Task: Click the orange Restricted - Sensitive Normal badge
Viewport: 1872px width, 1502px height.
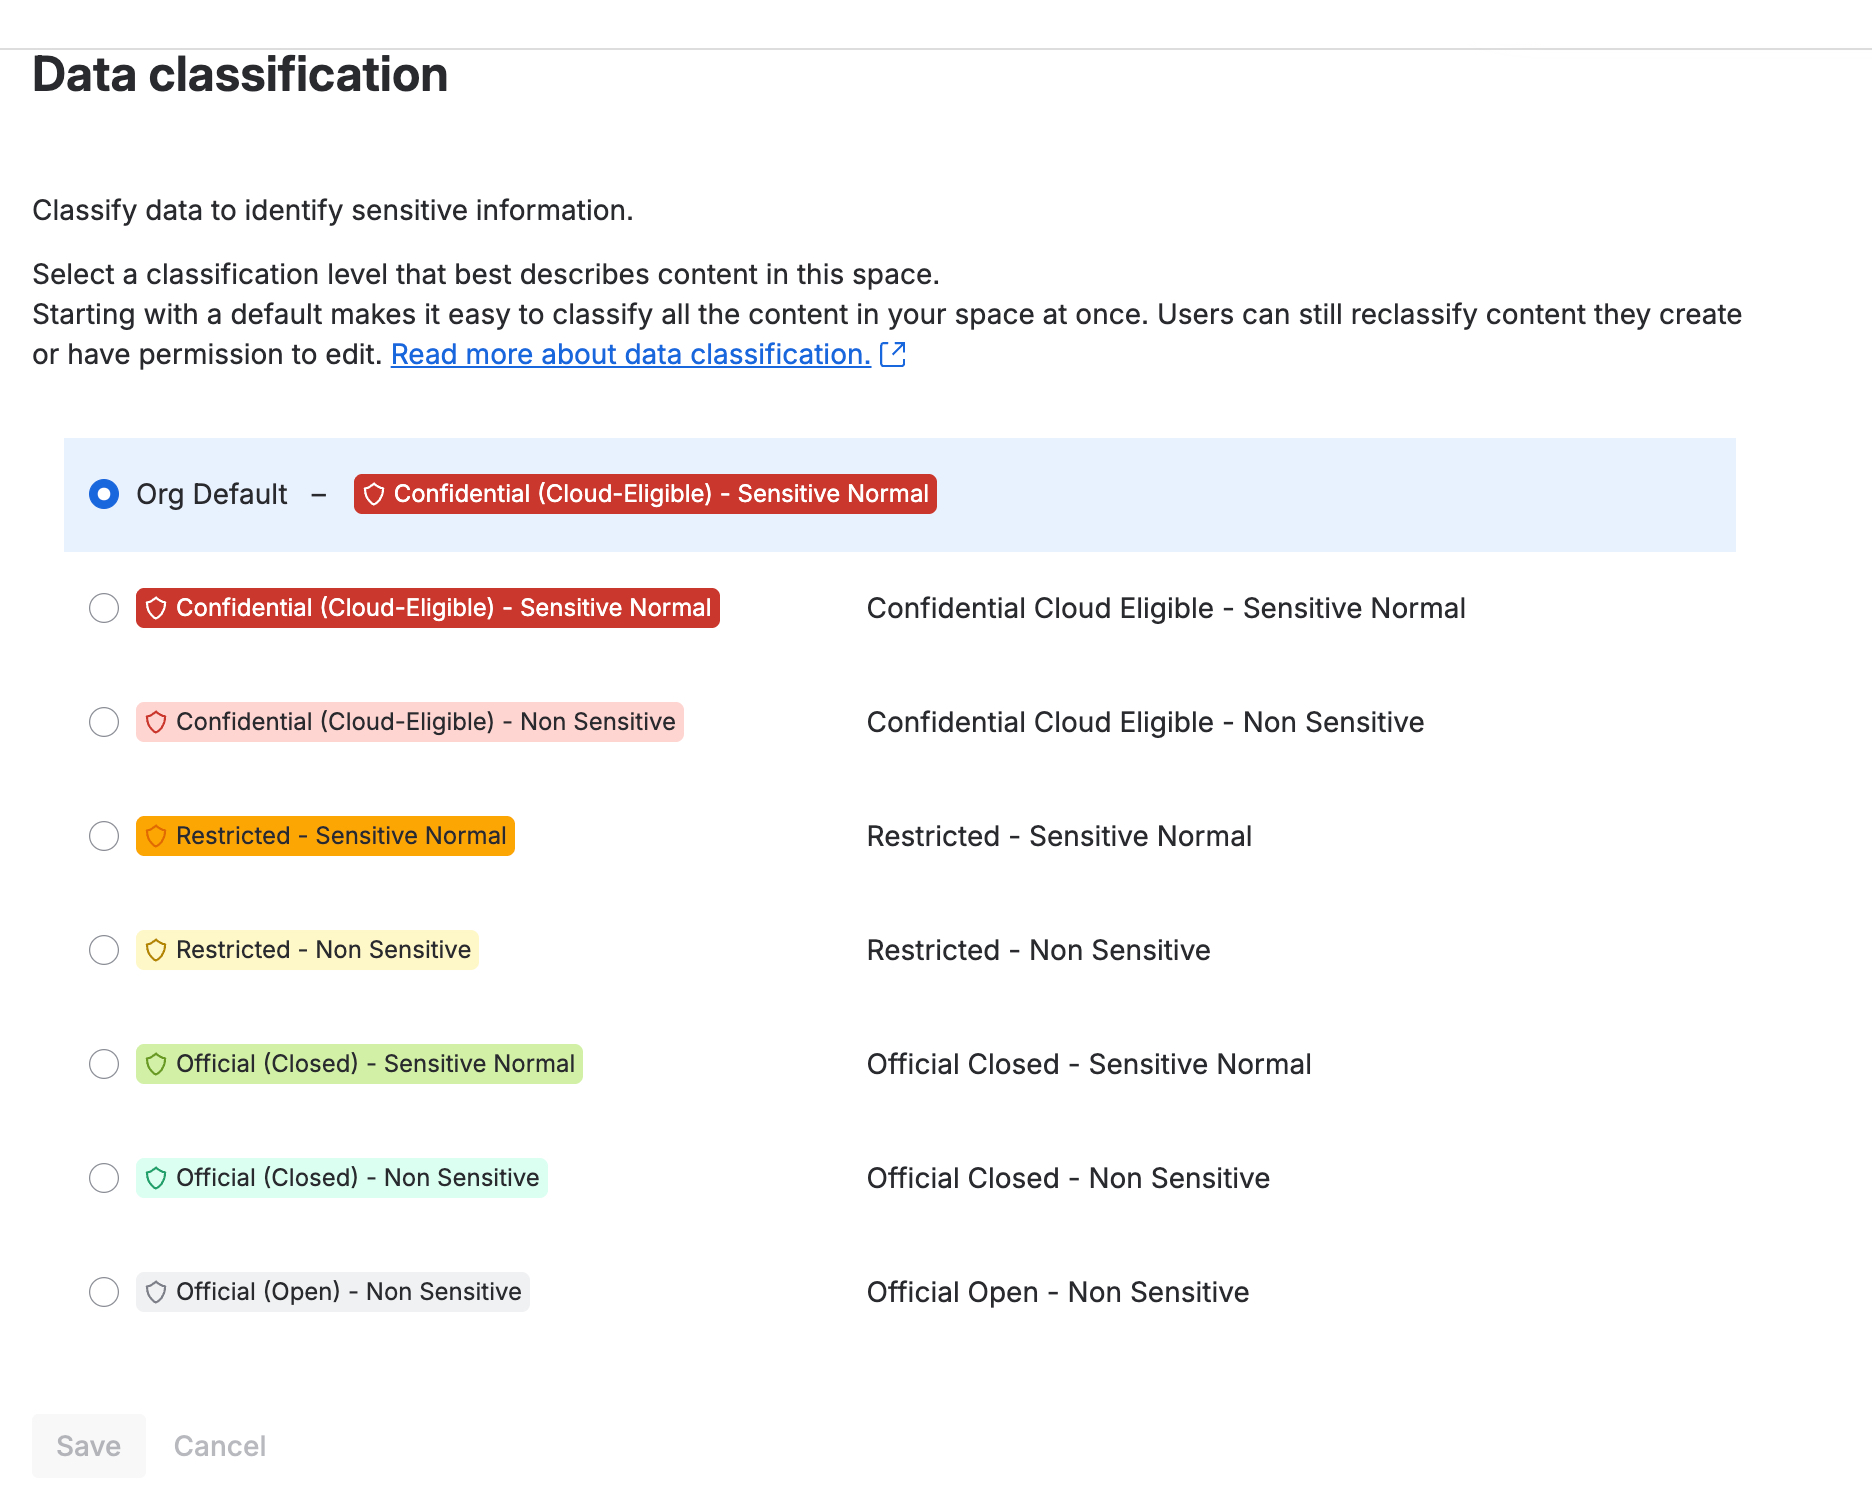Action: [325, 836]
